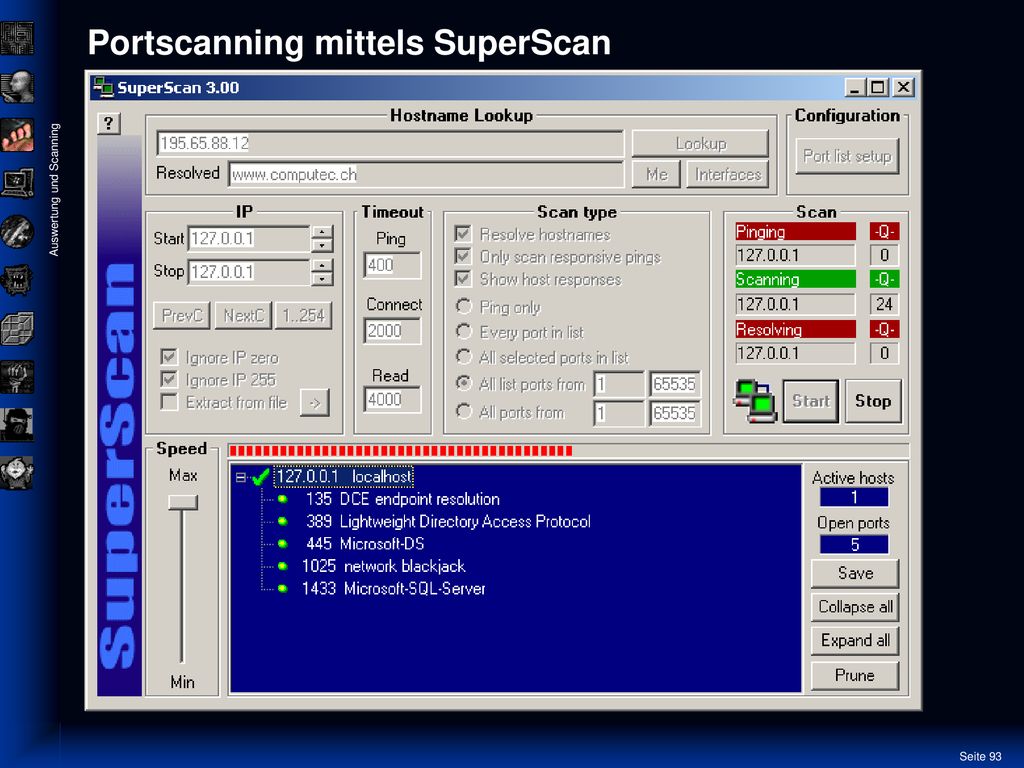The image size is (1024, 768).
Task: Click the NextC button
Action: 244,315
